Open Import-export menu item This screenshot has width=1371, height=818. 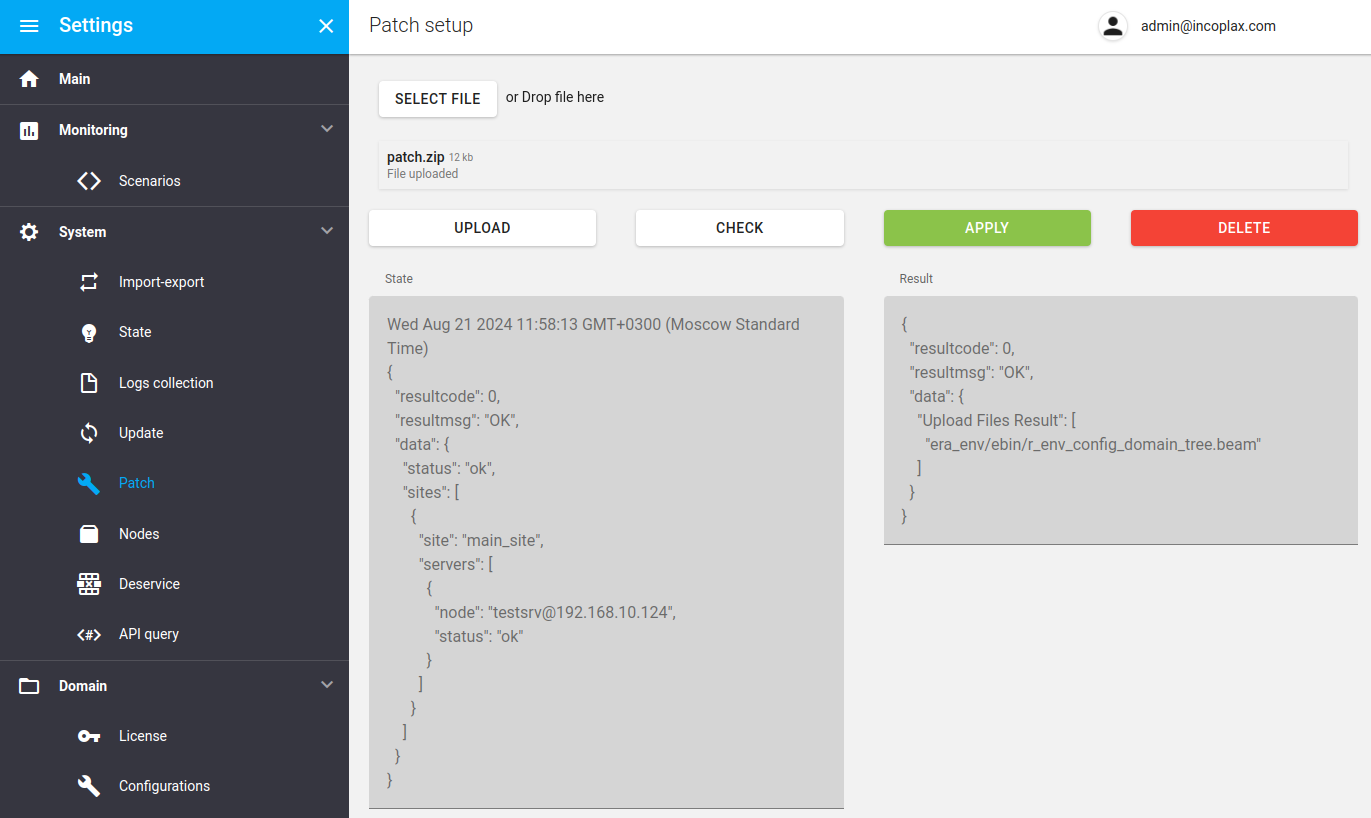[x=174, y=282]
